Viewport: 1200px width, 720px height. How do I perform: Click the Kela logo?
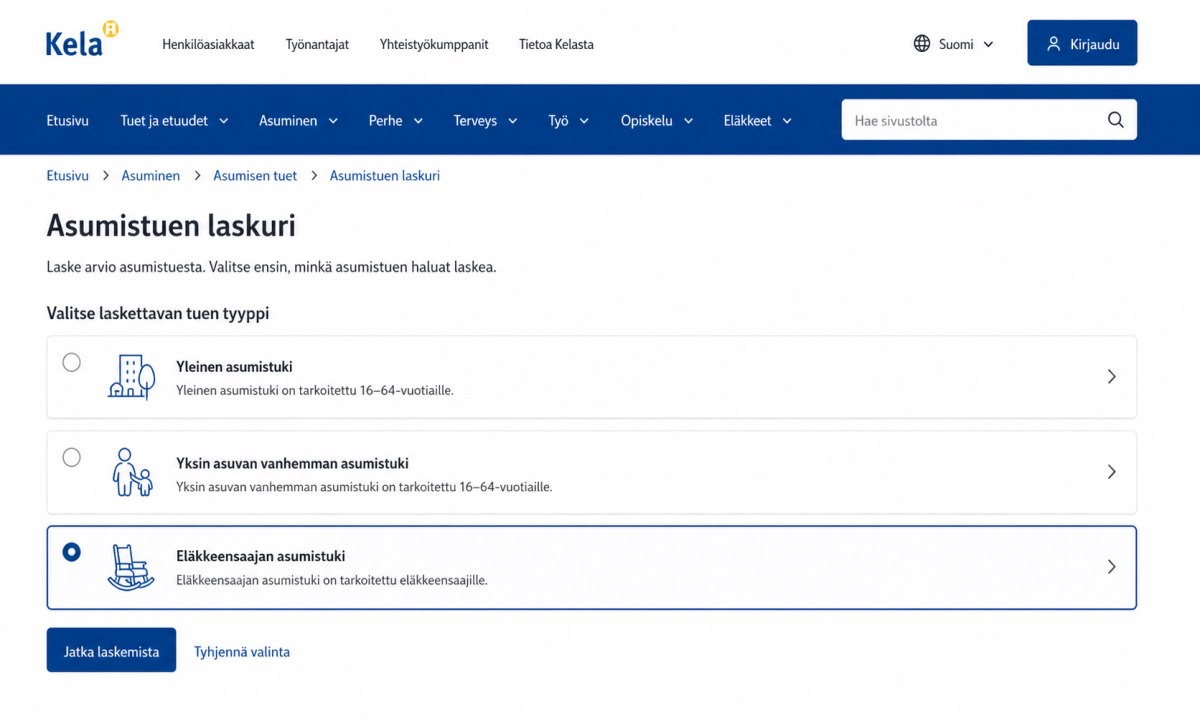(82, 40)
